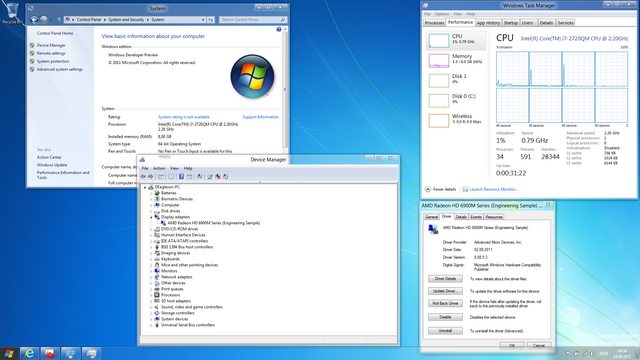The image size is (640, 360).
Task: Open the View menu in Device Manager
Action: click(174, 168)
